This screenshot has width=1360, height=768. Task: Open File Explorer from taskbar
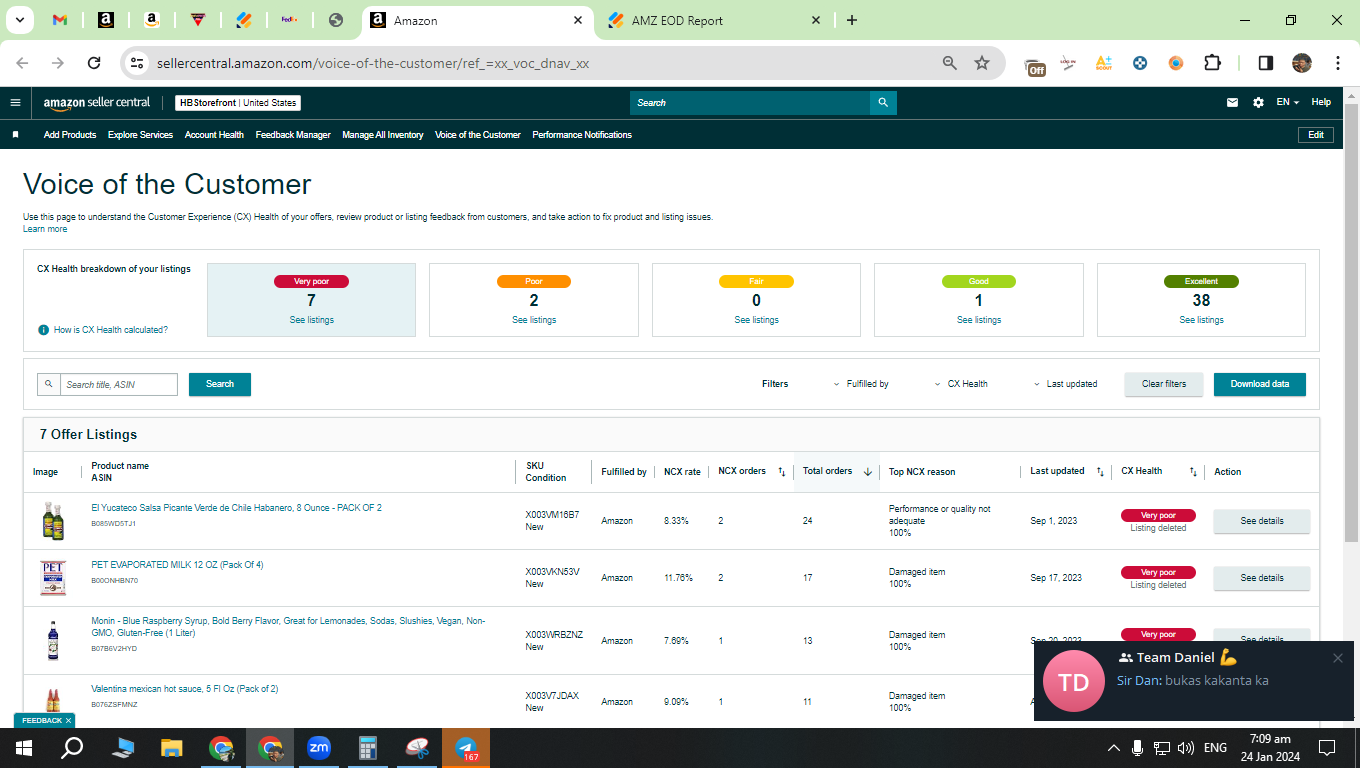(x=172, y=748)
